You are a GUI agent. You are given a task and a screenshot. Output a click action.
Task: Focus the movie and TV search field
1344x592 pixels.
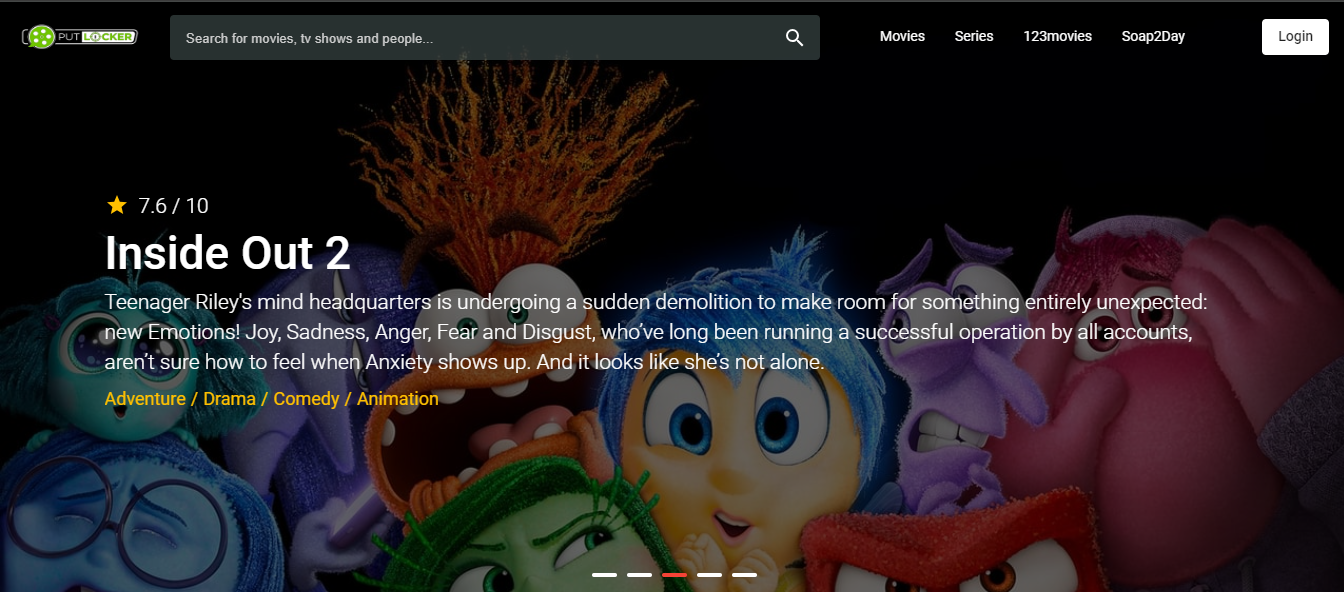[495, 38]
